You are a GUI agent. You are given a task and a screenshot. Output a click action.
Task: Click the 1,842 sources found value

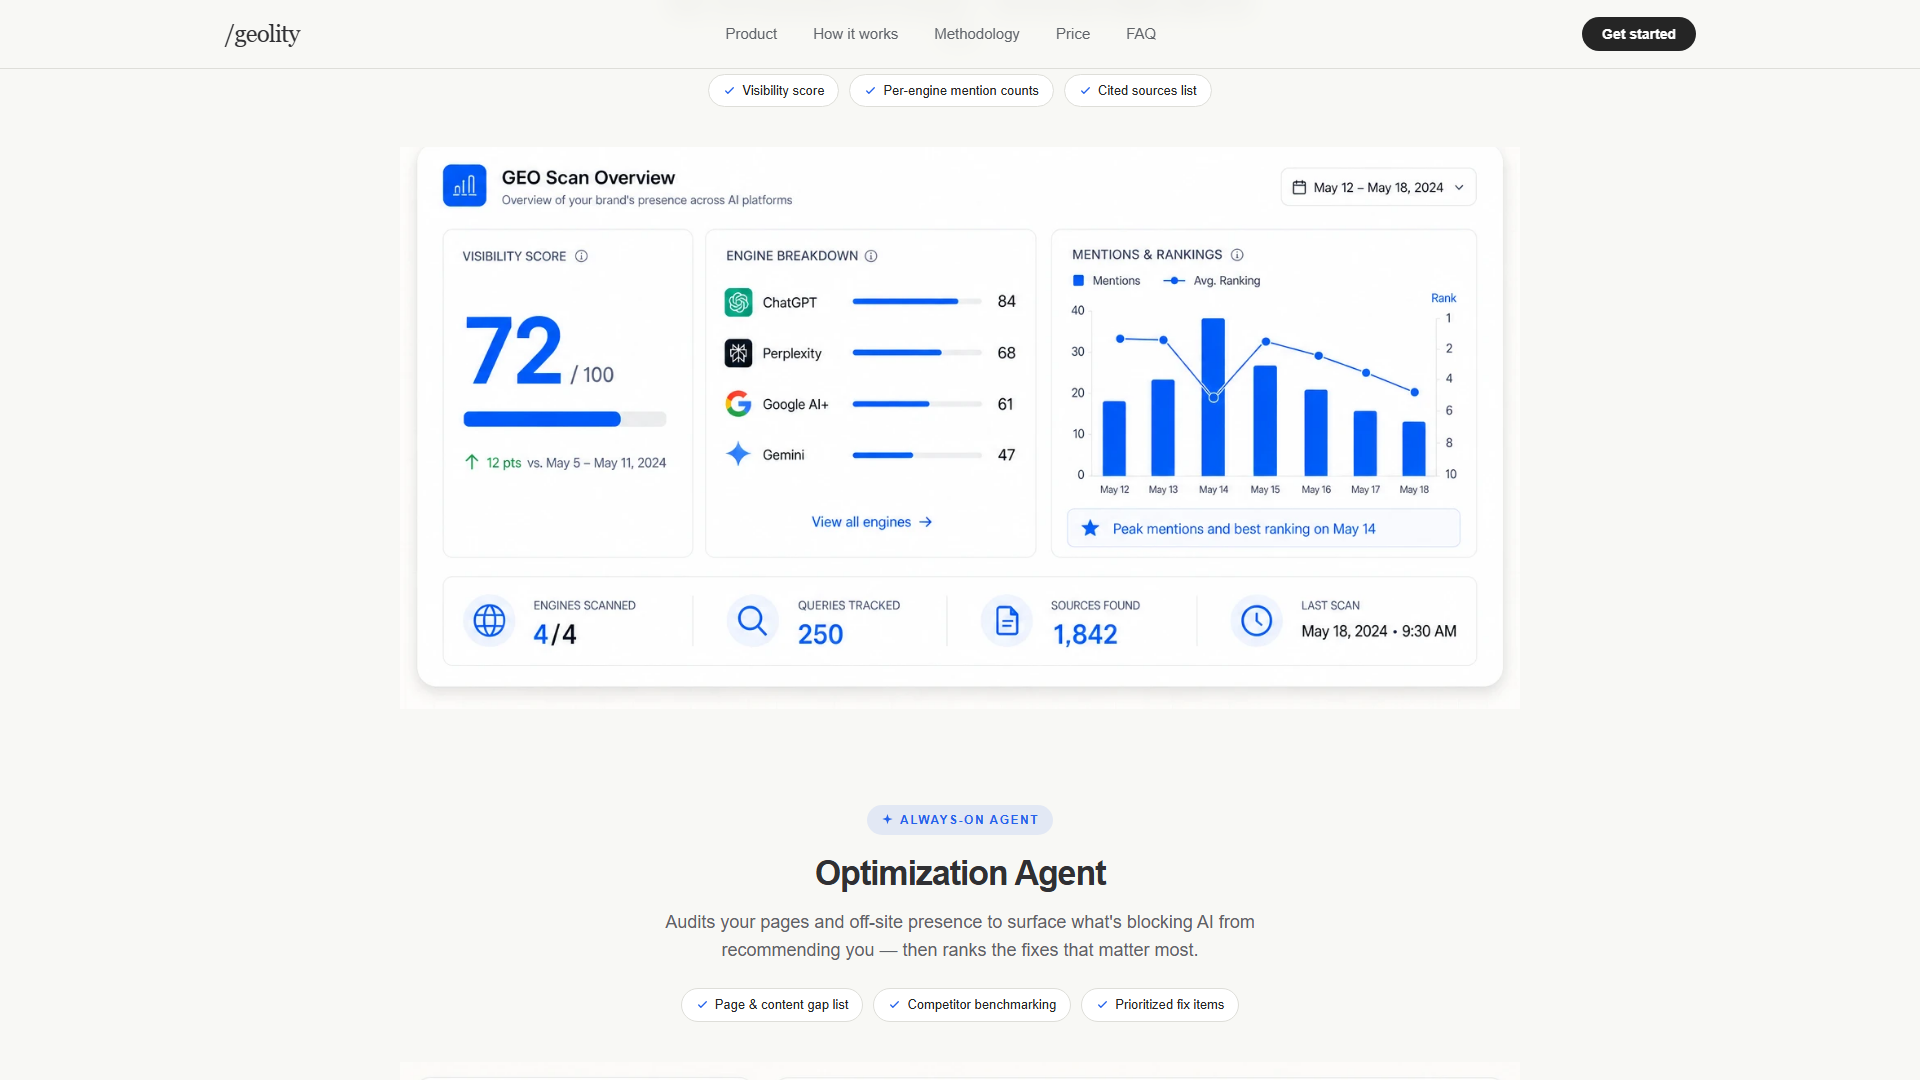1085,634
